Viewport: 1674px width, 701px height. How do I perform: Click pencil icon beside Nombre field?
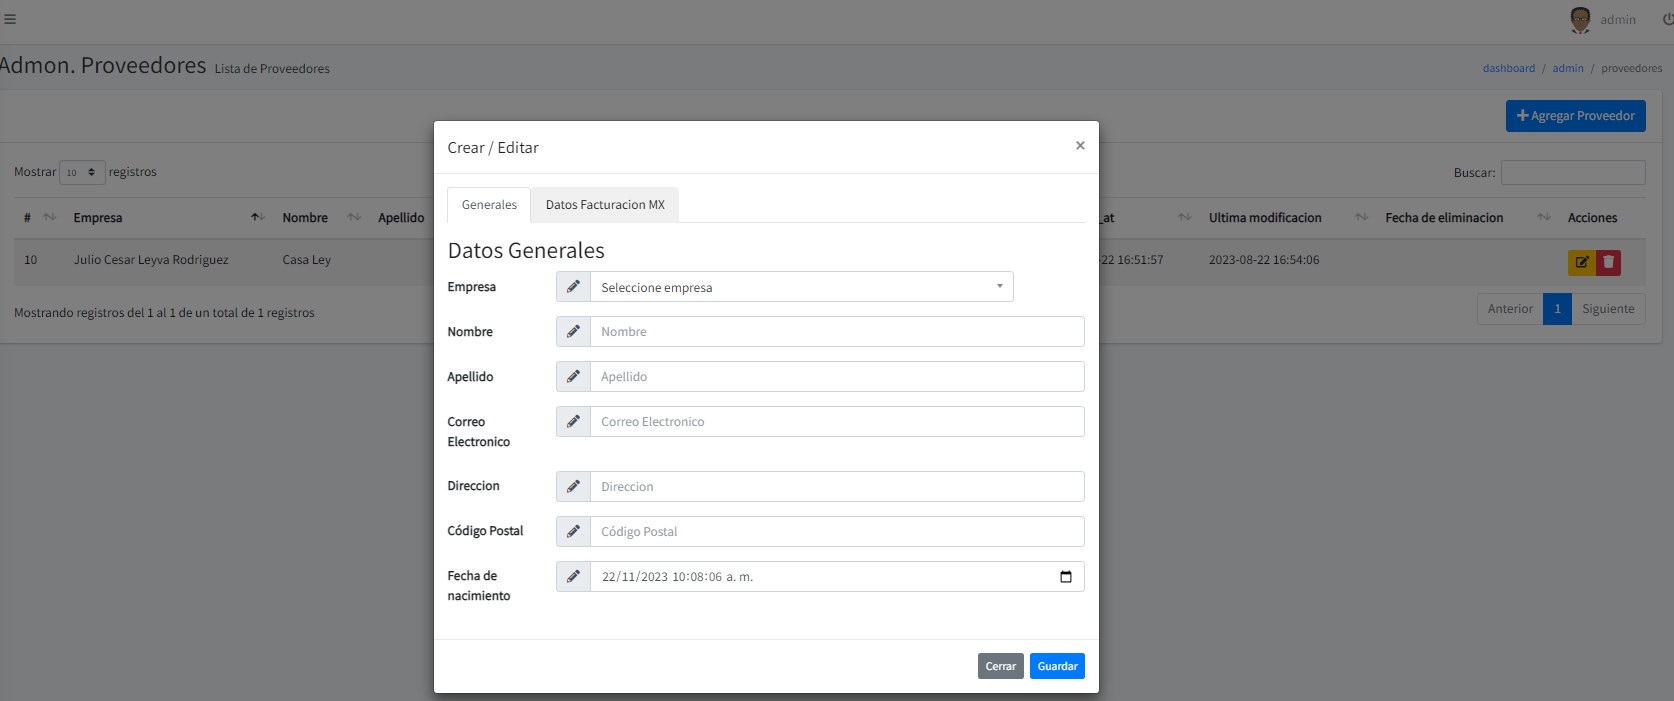pos(573,332)
